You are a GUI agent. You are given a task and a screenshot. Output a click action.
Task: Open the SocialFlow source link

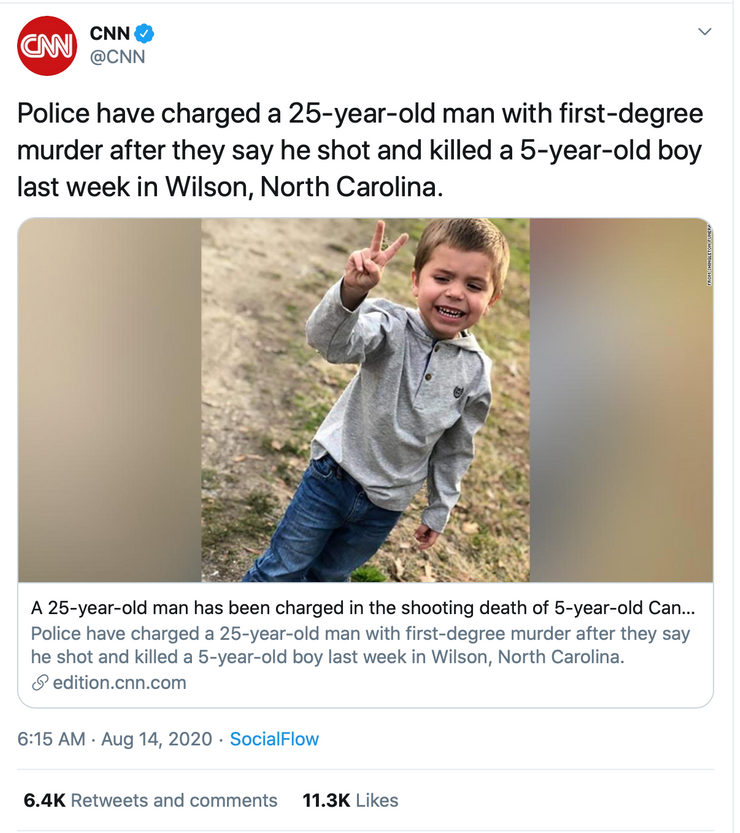pyautogui.click(x=274, y=739)
